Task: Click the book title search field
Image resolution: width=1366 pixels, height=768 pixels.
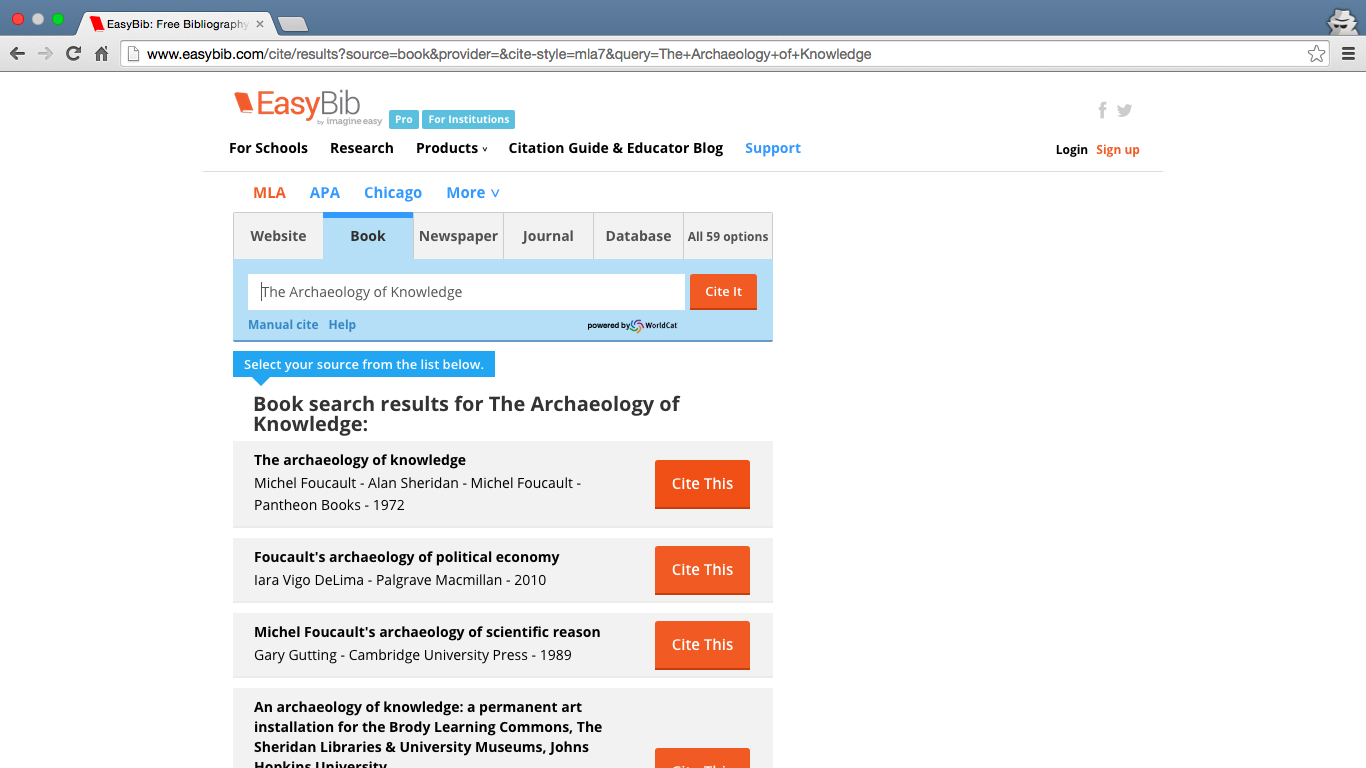Action: pos(466,292)
